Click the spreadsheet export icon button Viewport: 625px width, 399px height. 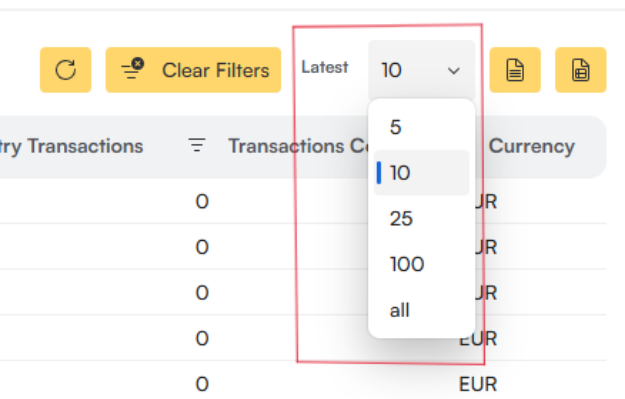(581, 70)
